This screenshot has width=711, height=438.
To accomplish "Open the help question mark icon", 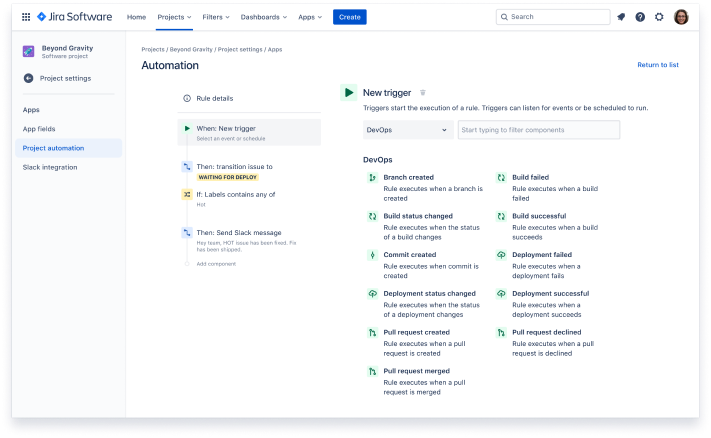I will pos(640,17).
